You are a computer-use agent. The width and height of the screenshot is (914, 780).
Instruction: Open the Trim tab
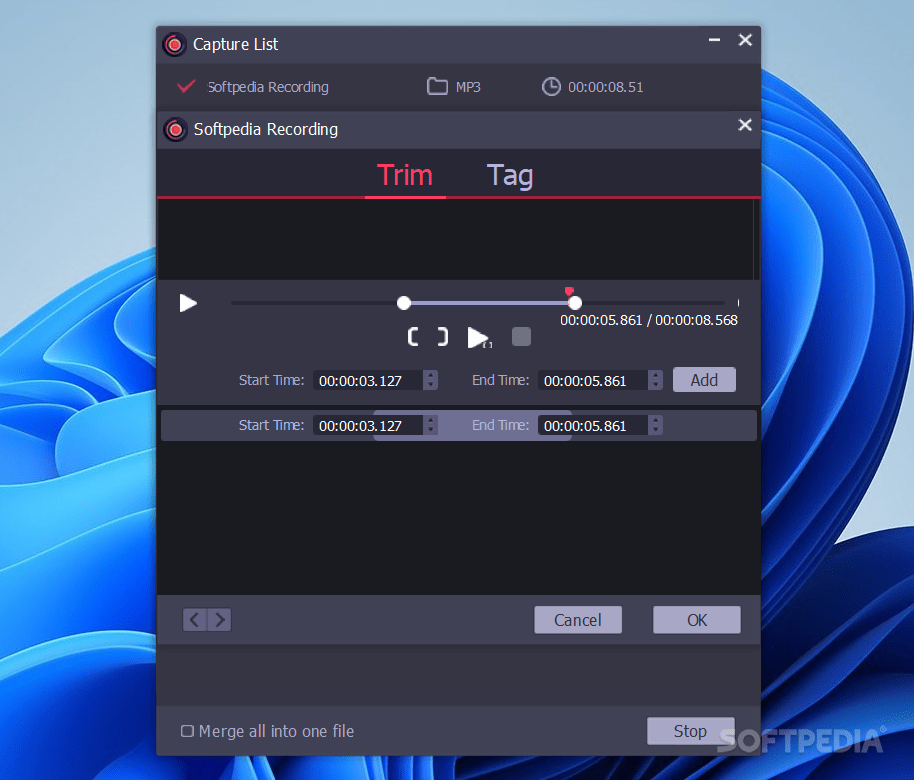coord(404,175)
